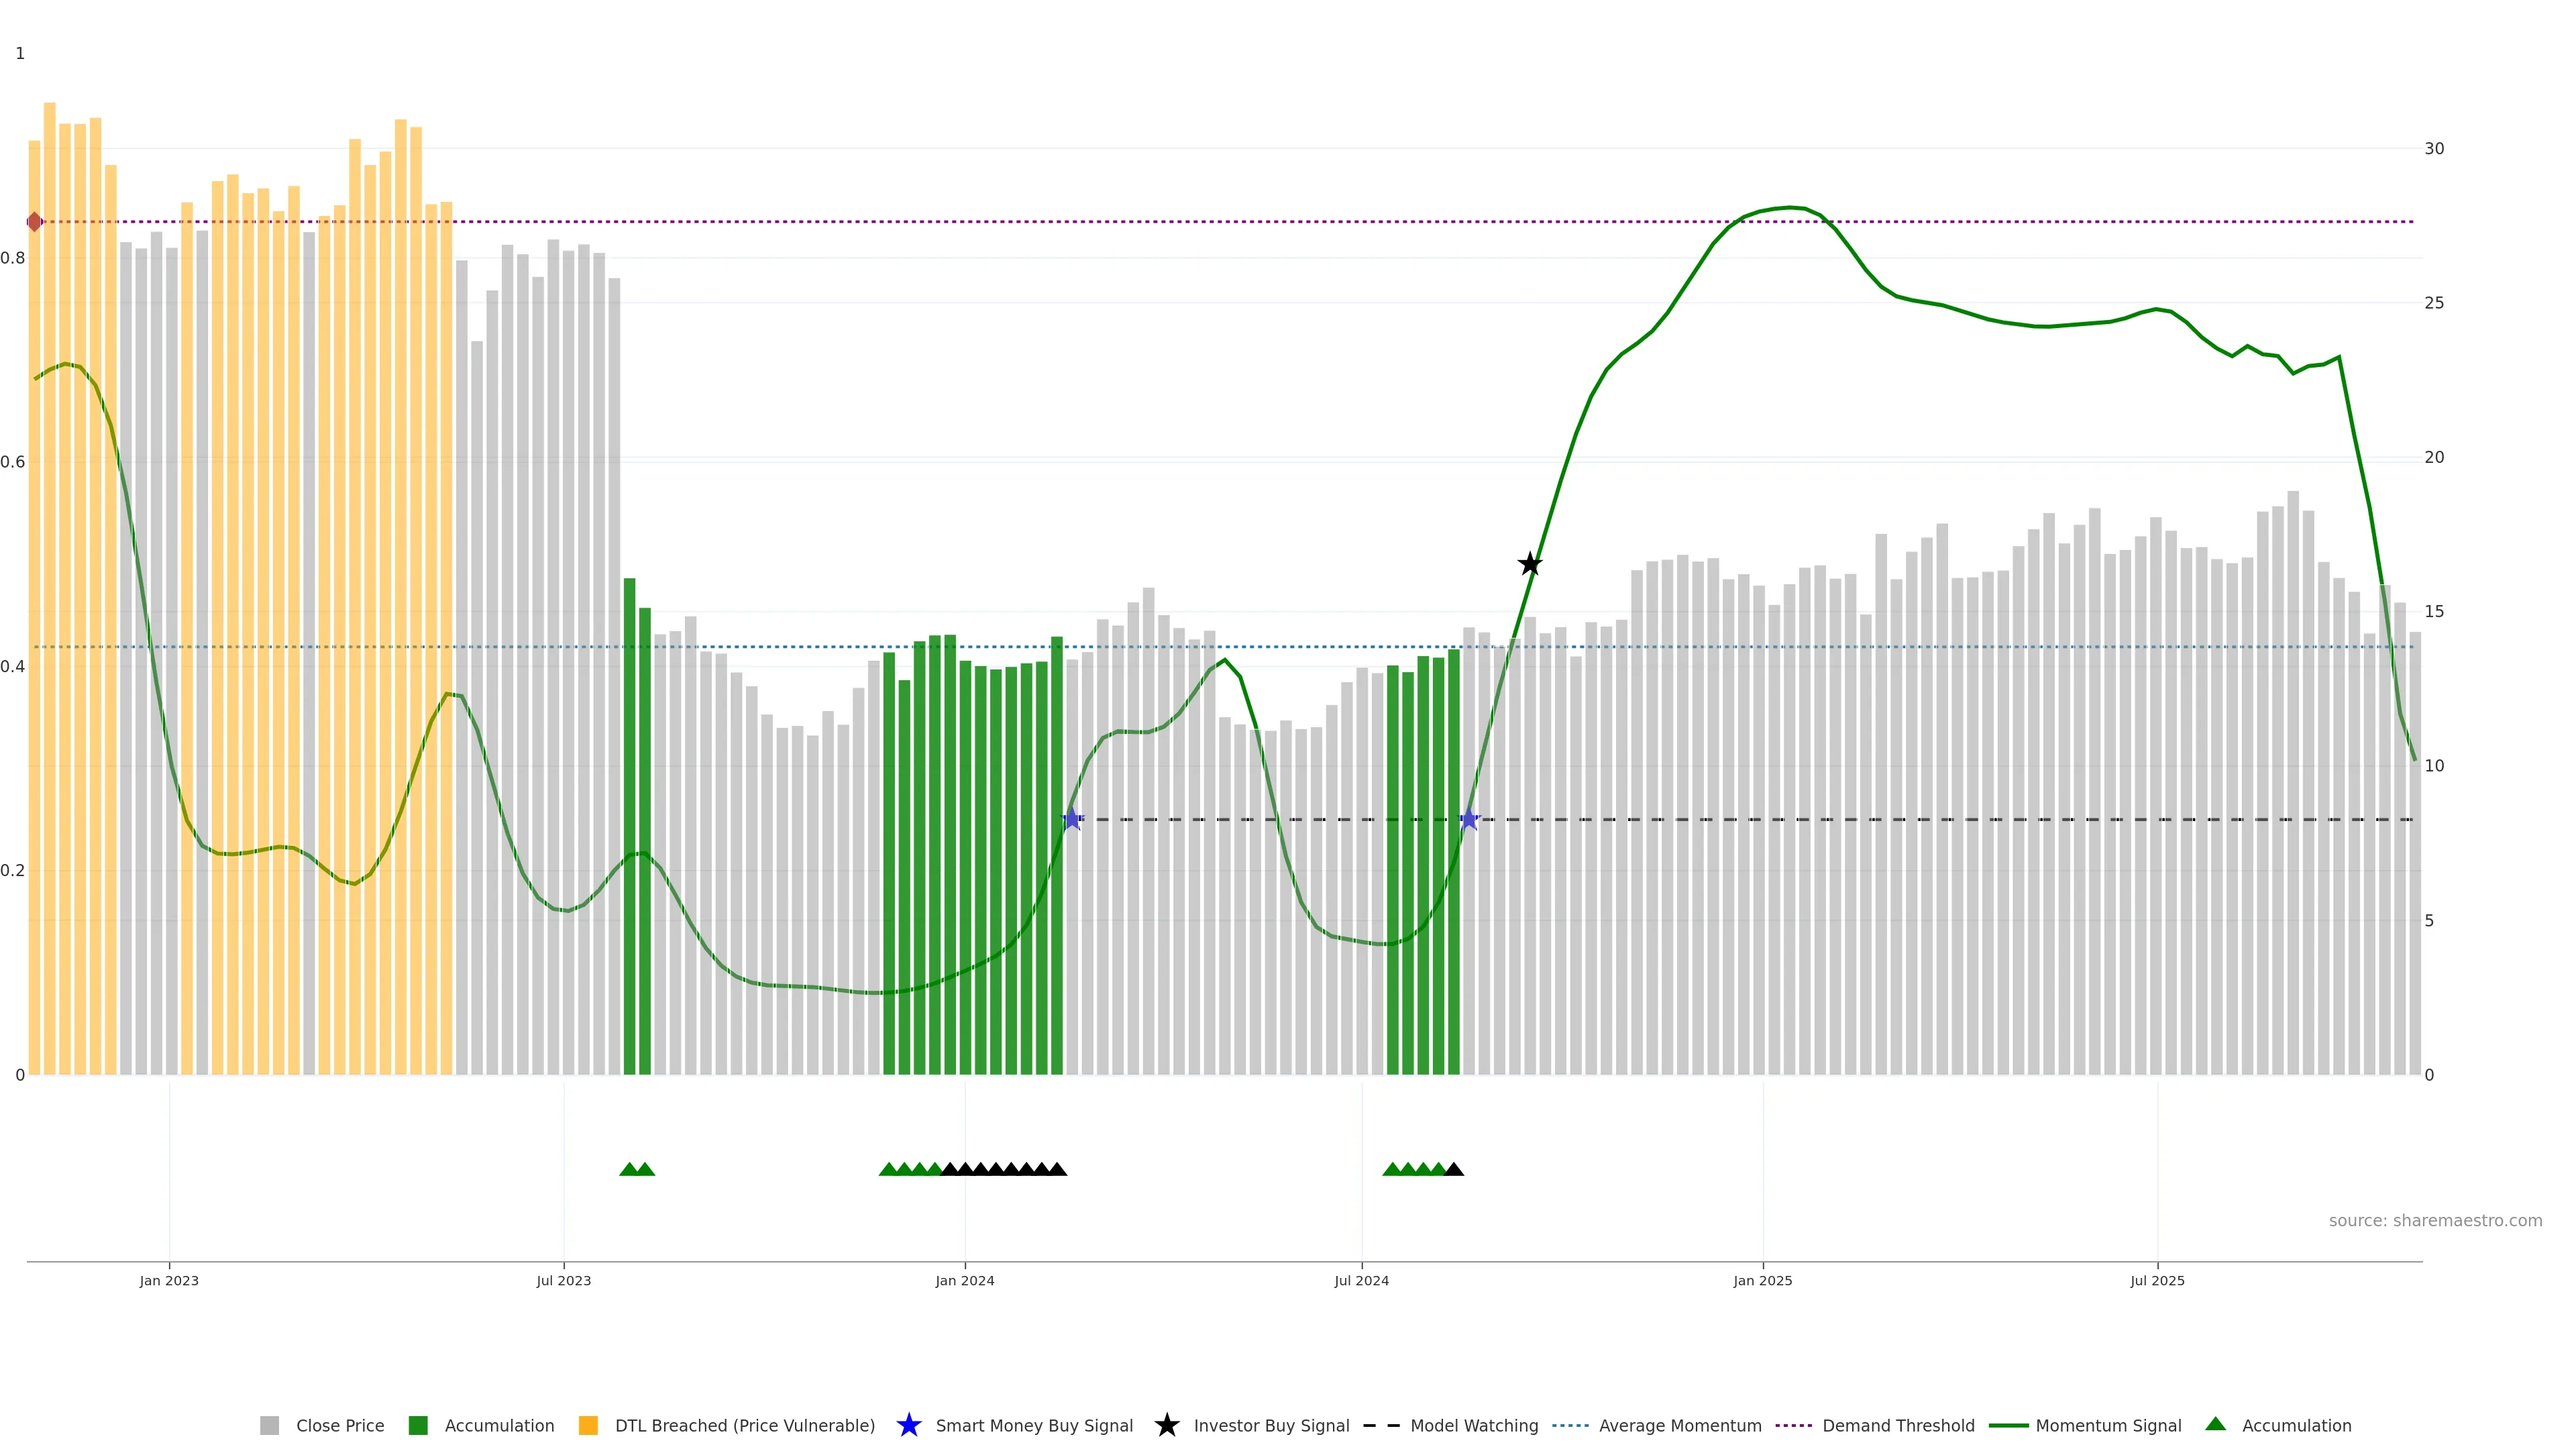
Task: Click the green triangle icon in legend
Action: click(x=2215, y=1424)
